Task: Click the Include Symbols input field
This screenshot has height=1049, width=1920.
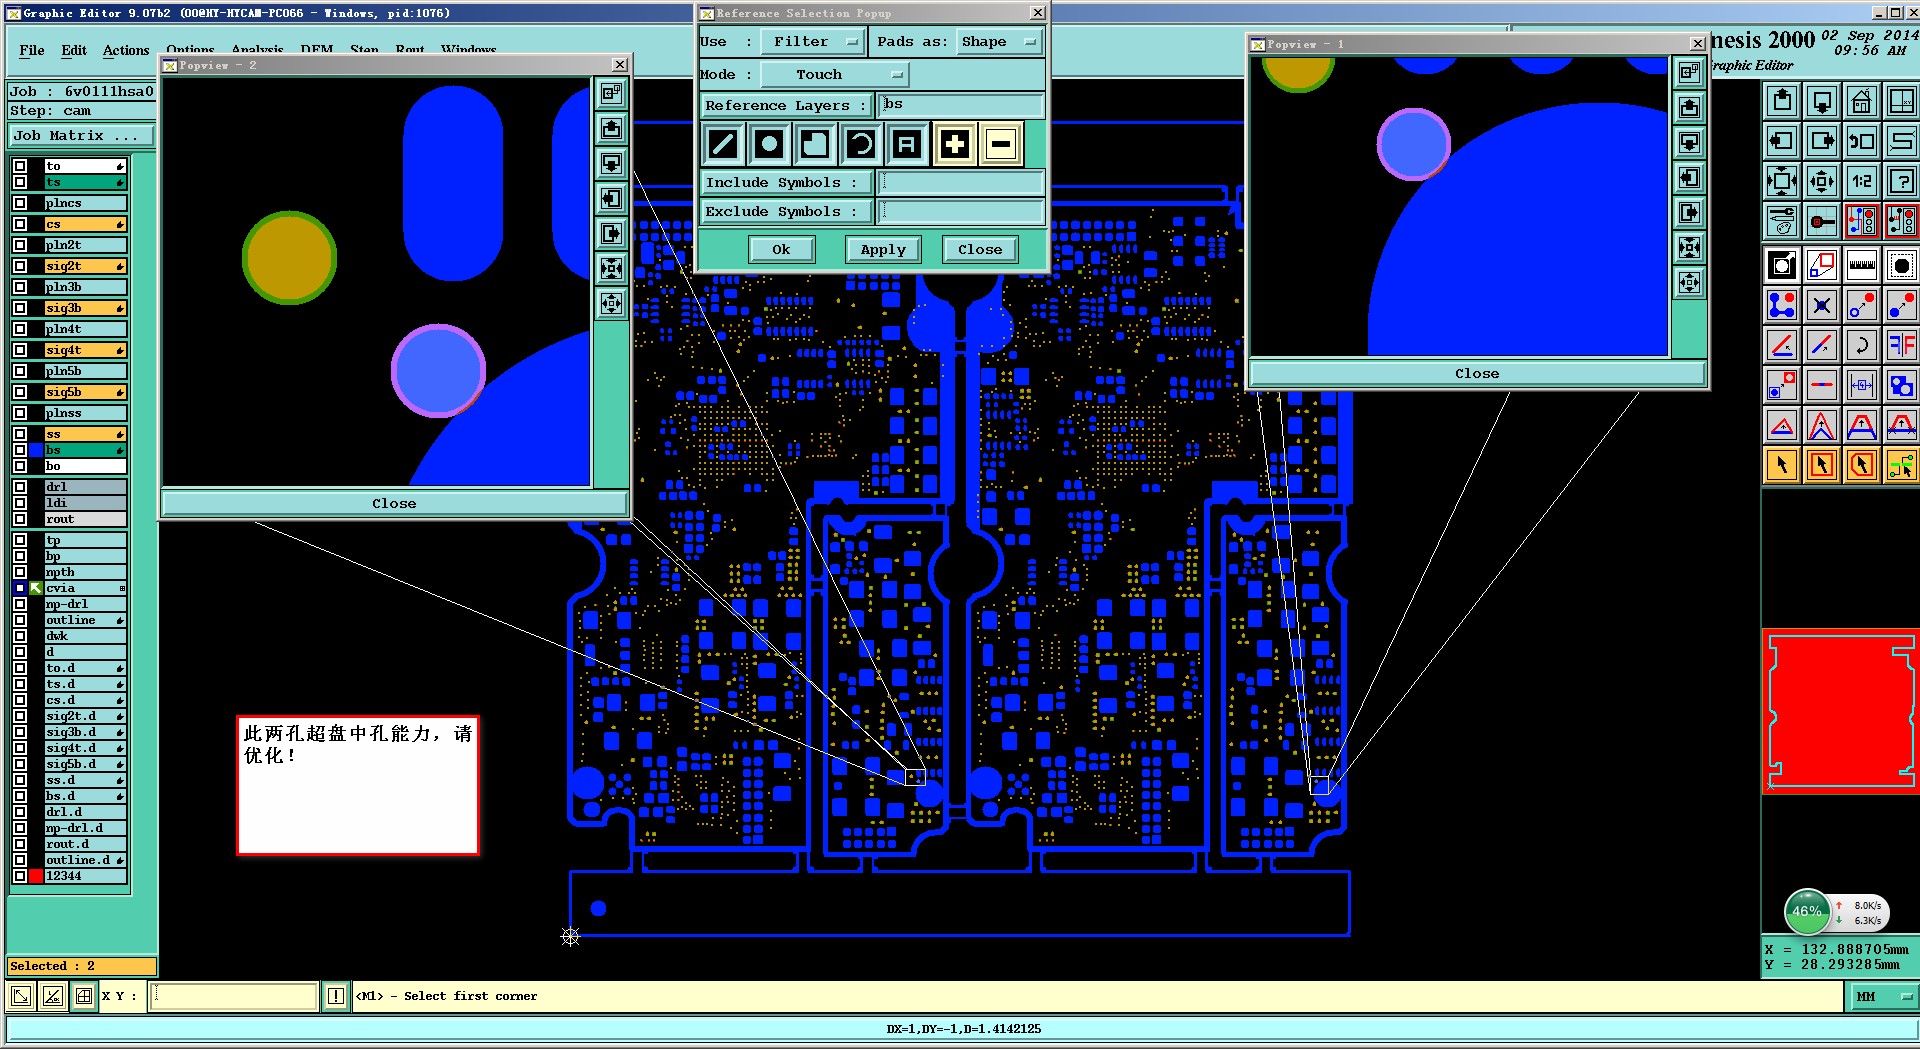Action: (961, 182)
